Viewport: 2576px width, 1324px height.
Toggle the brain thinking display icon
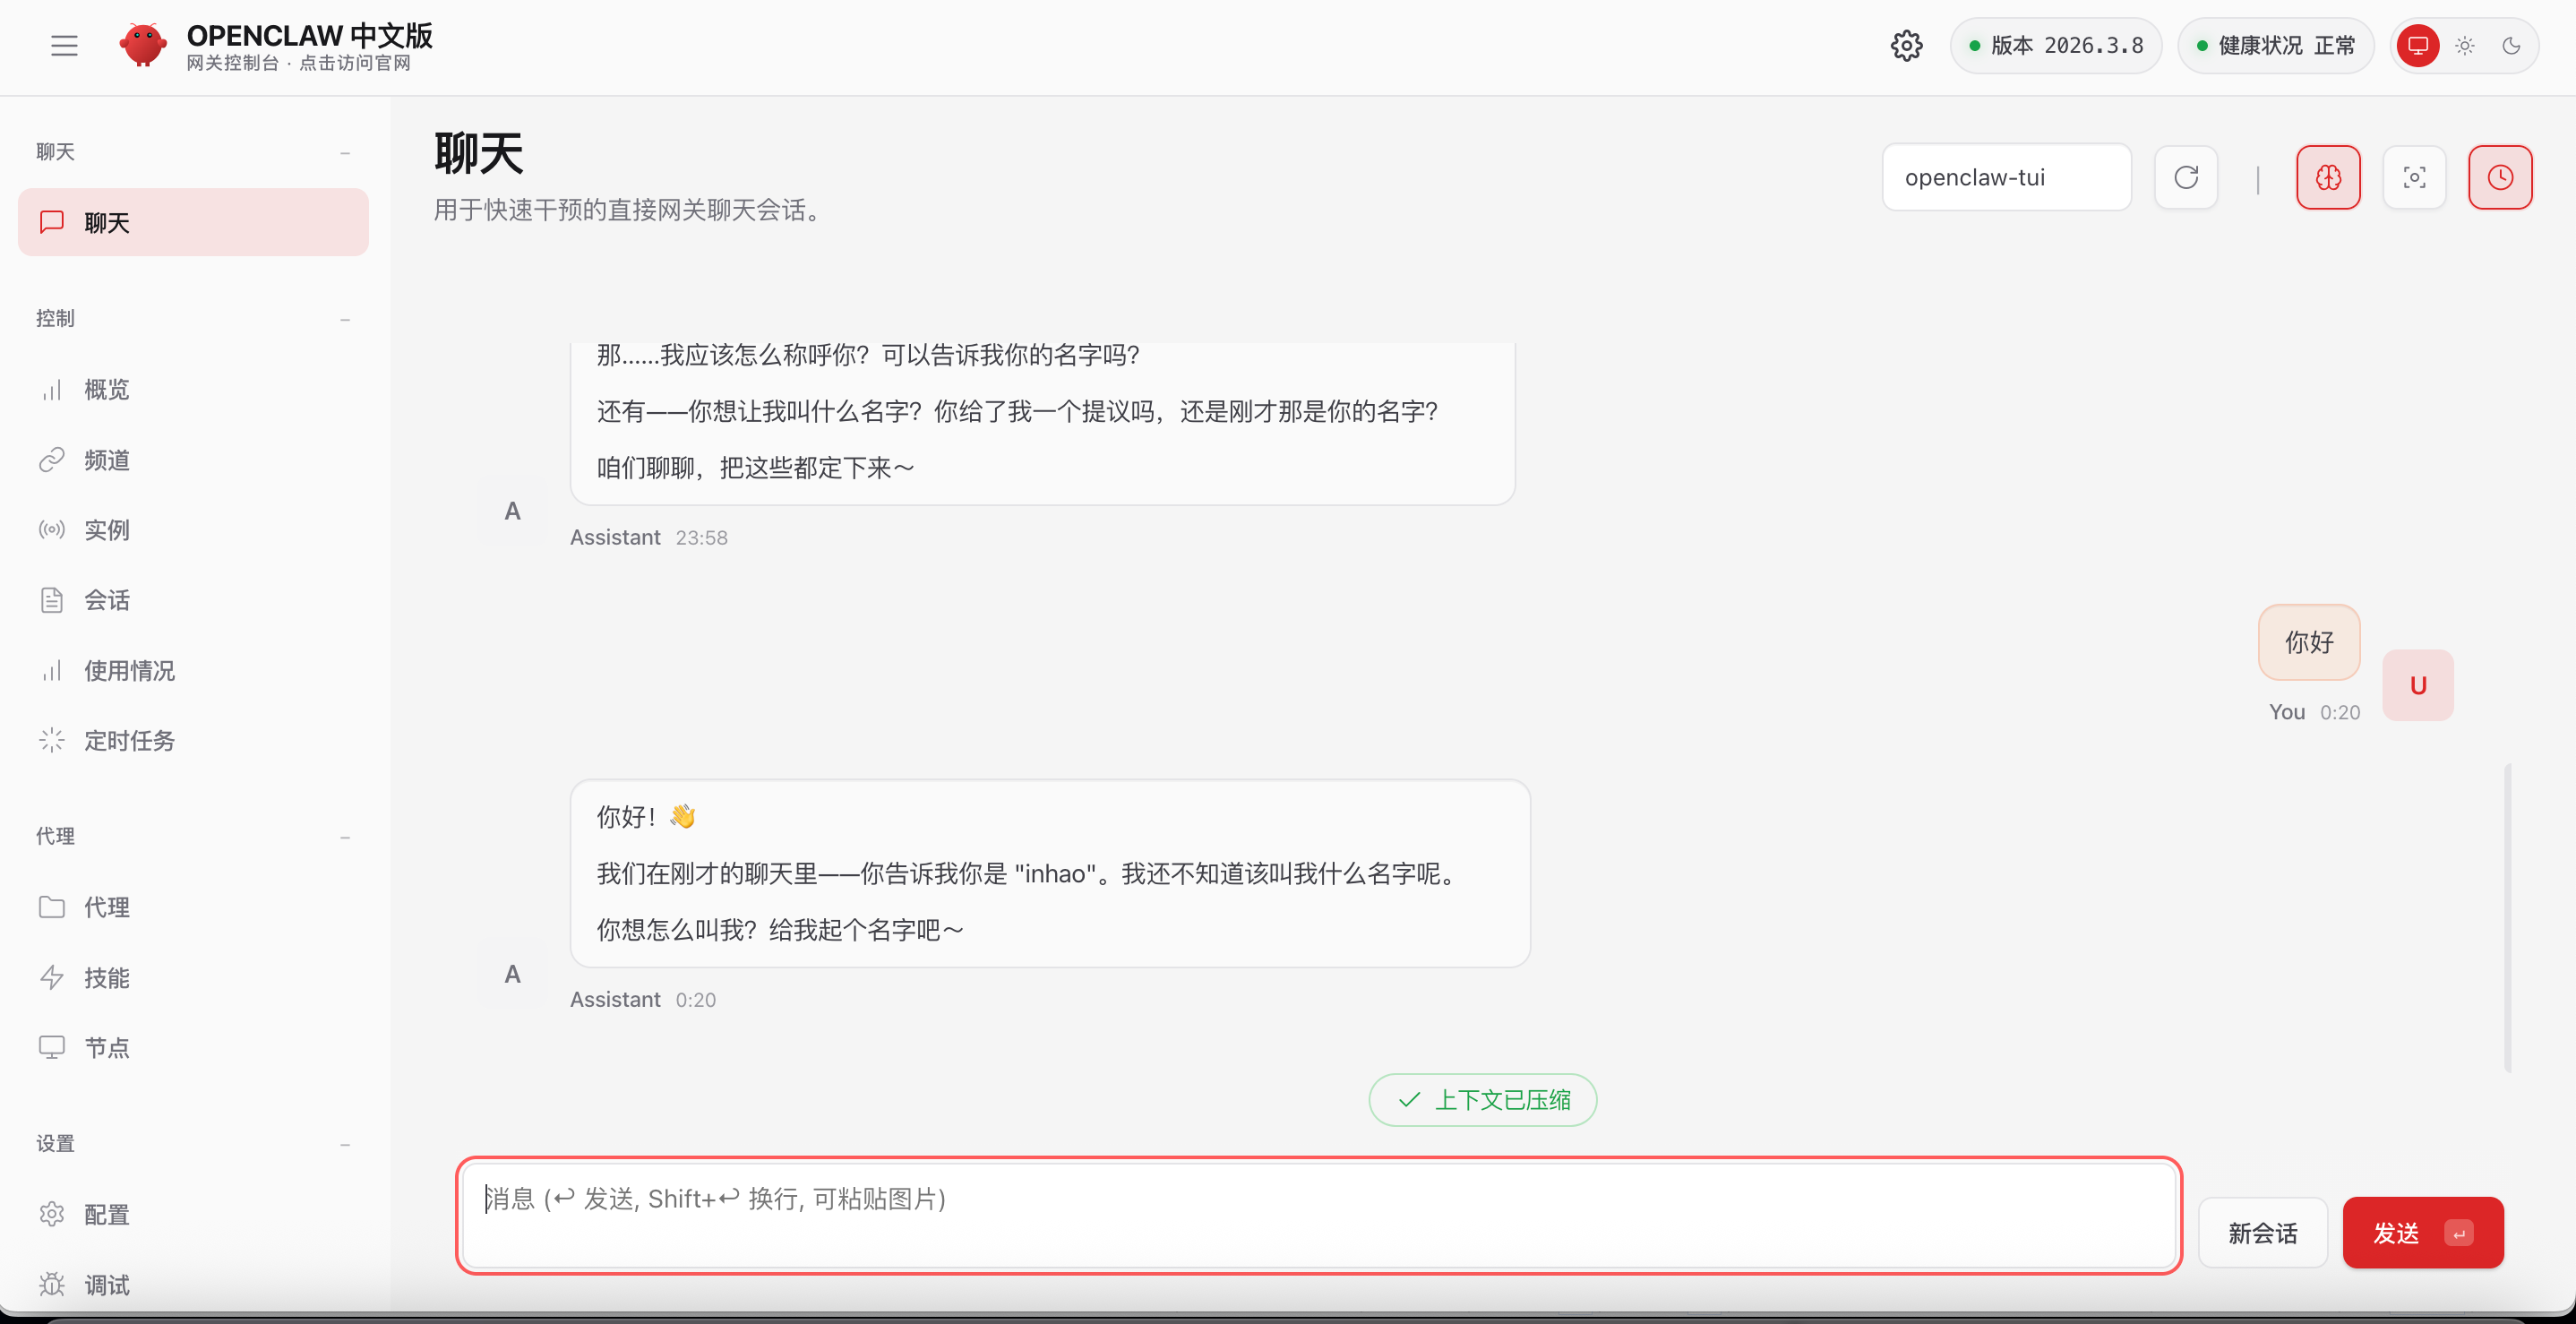pos(2328,178)
